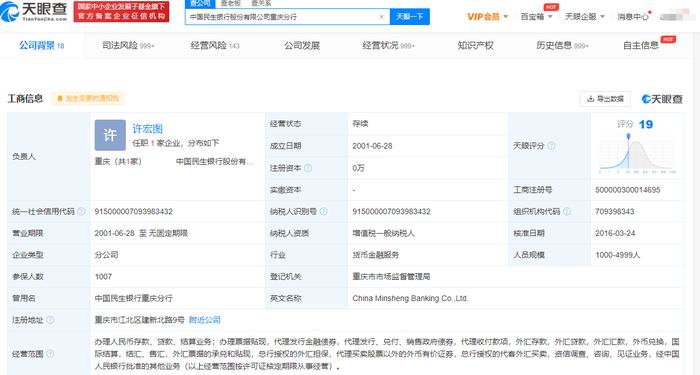Open help icon next to 天眼评分
The image size is (700, 375).
pyautogui.click(x=551, y=146)
